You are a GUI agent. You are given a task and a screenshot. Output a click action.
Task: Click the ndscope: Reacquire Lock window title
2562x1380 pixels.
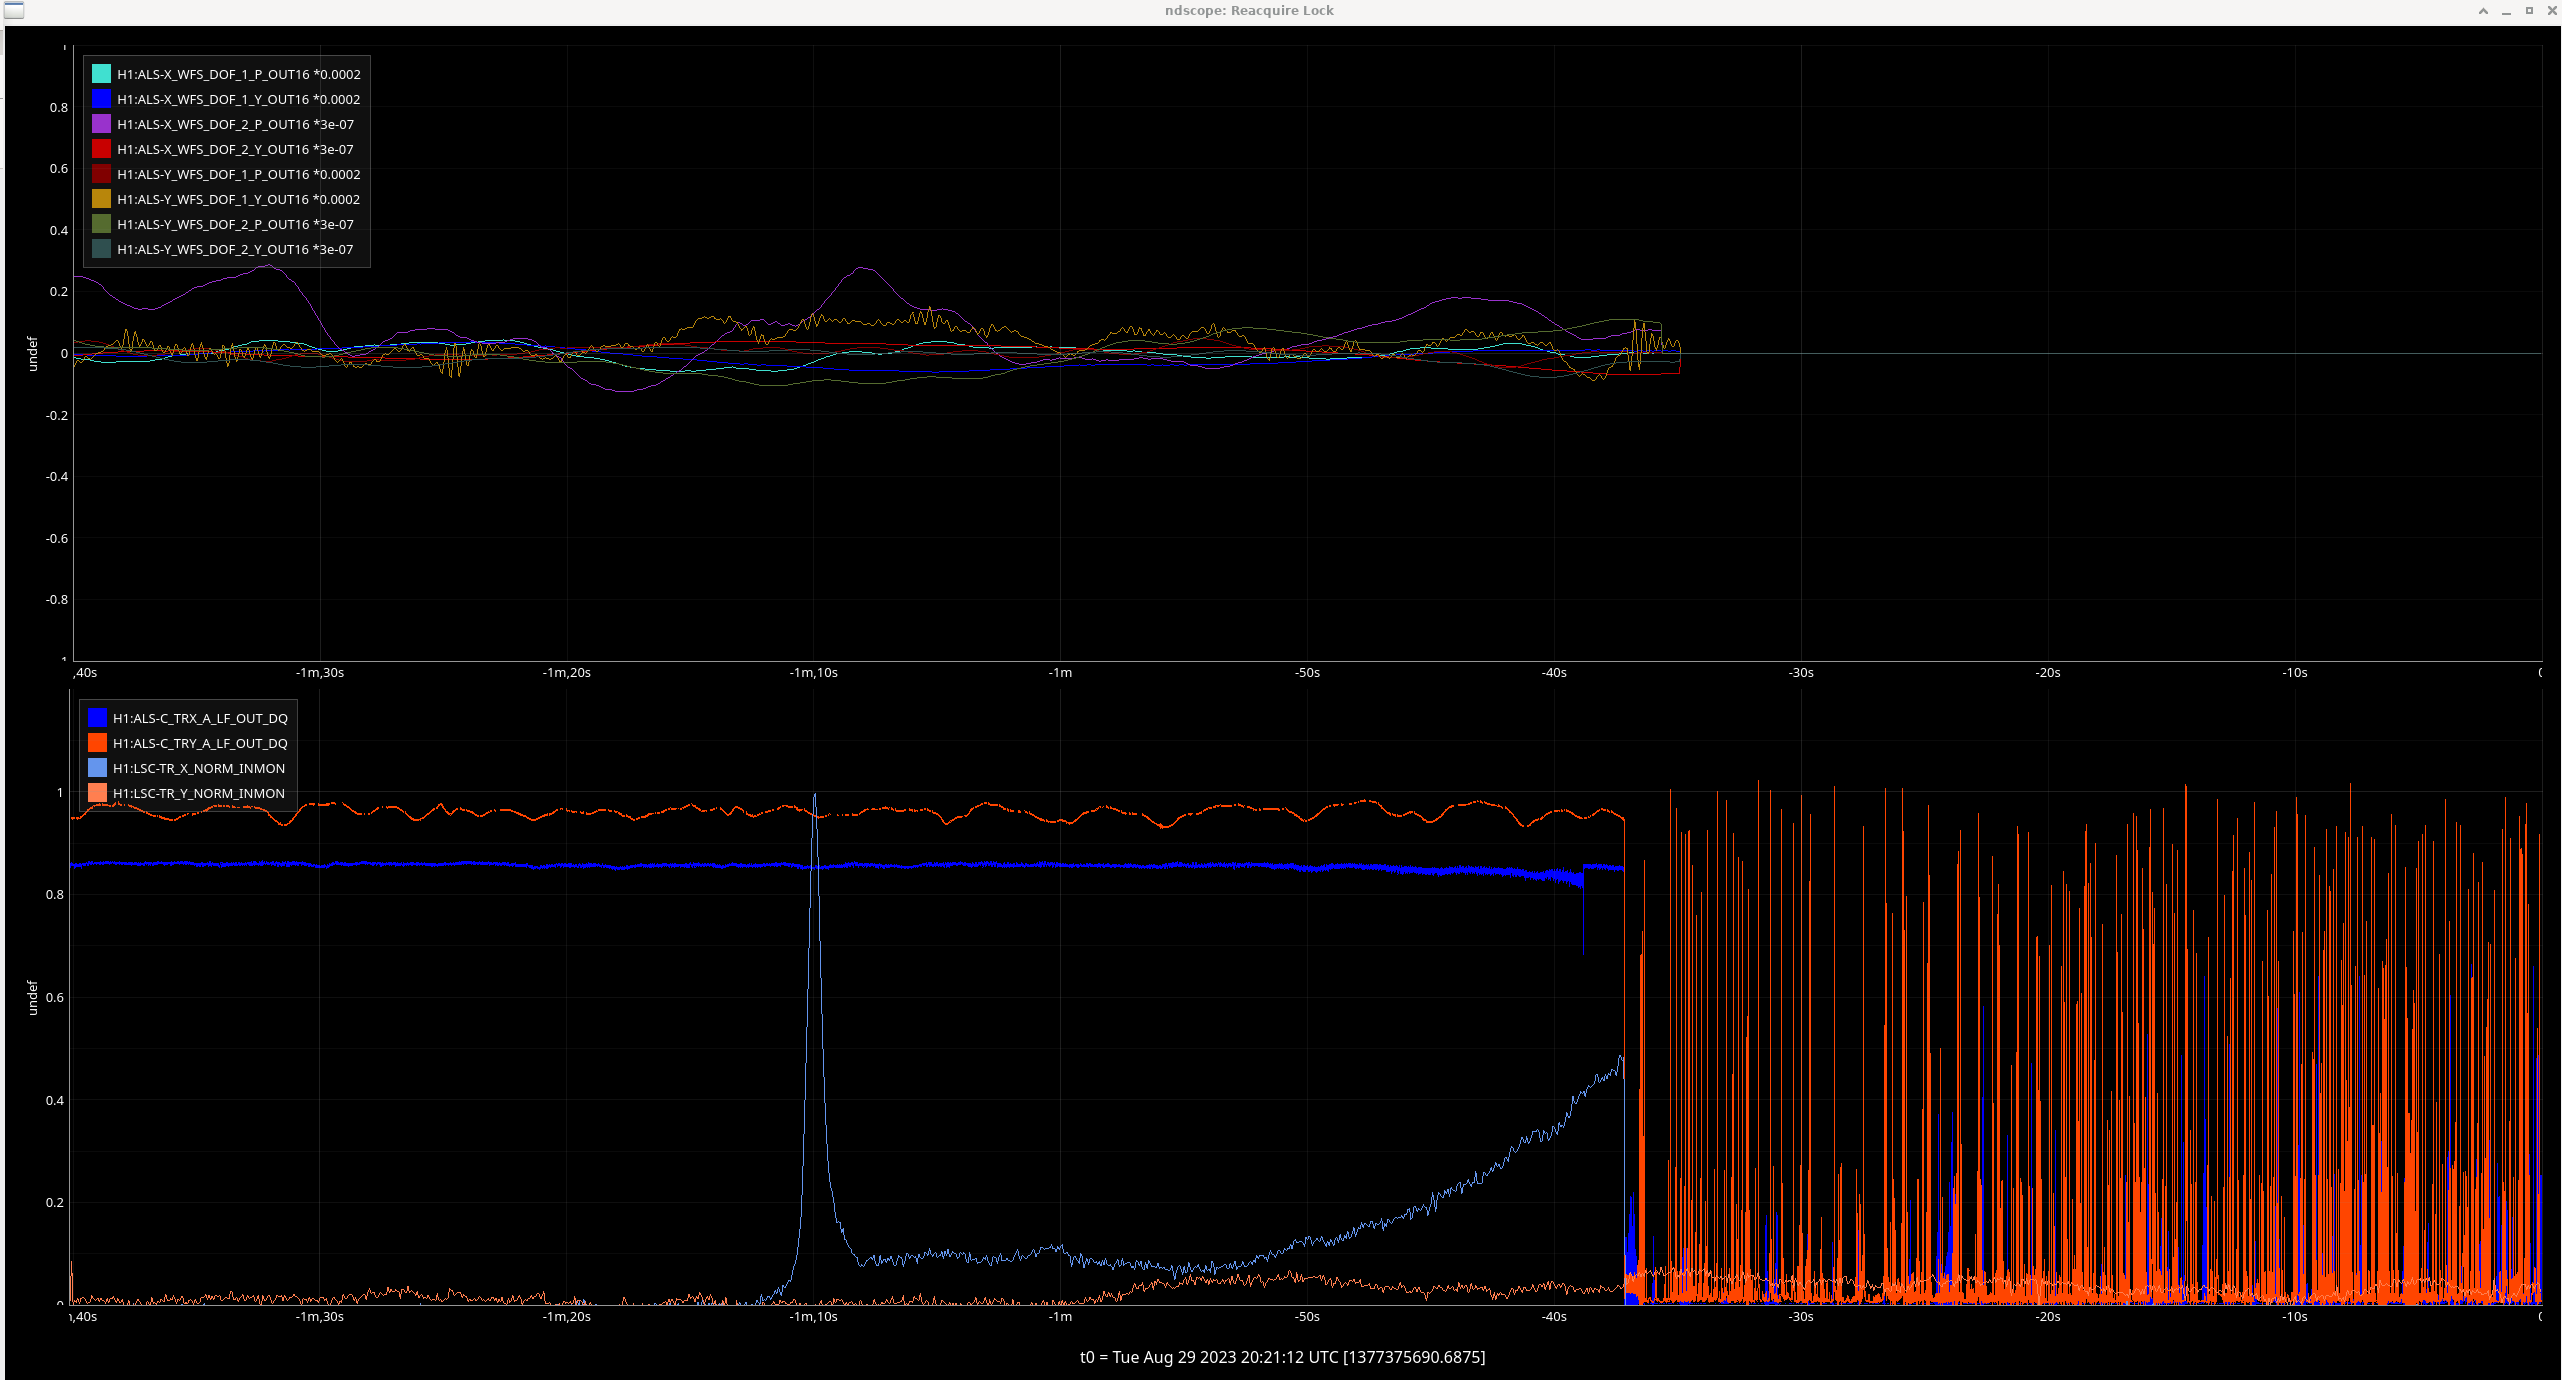tap(1249, 11)
